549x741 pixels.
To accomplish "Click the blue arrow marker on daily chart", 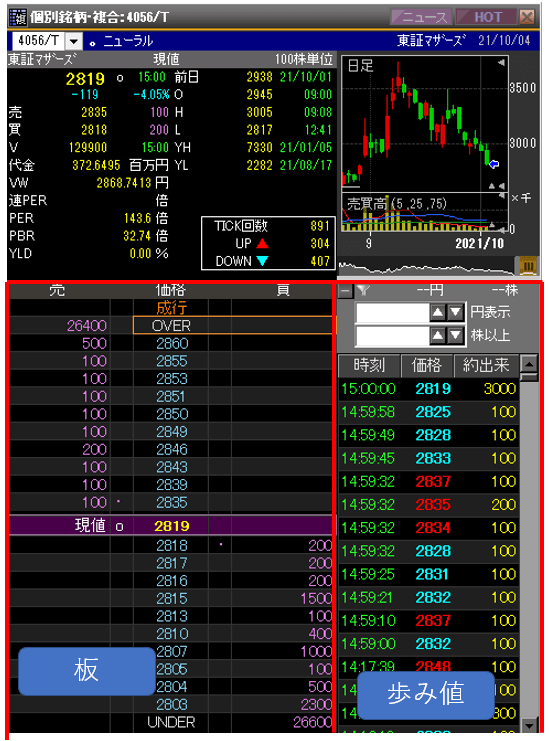I will point(494,164).
